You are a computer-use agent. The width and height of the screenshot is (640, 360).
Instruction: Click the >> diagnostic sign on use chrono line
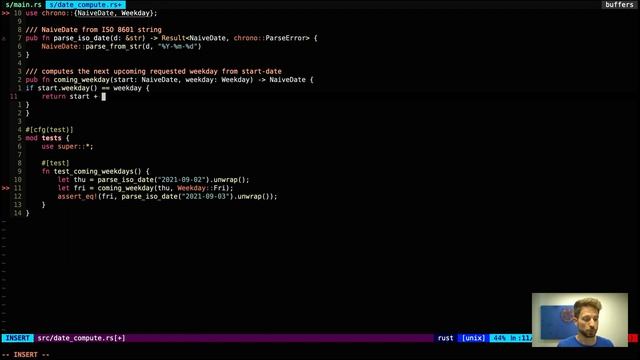tap(5, 13)
